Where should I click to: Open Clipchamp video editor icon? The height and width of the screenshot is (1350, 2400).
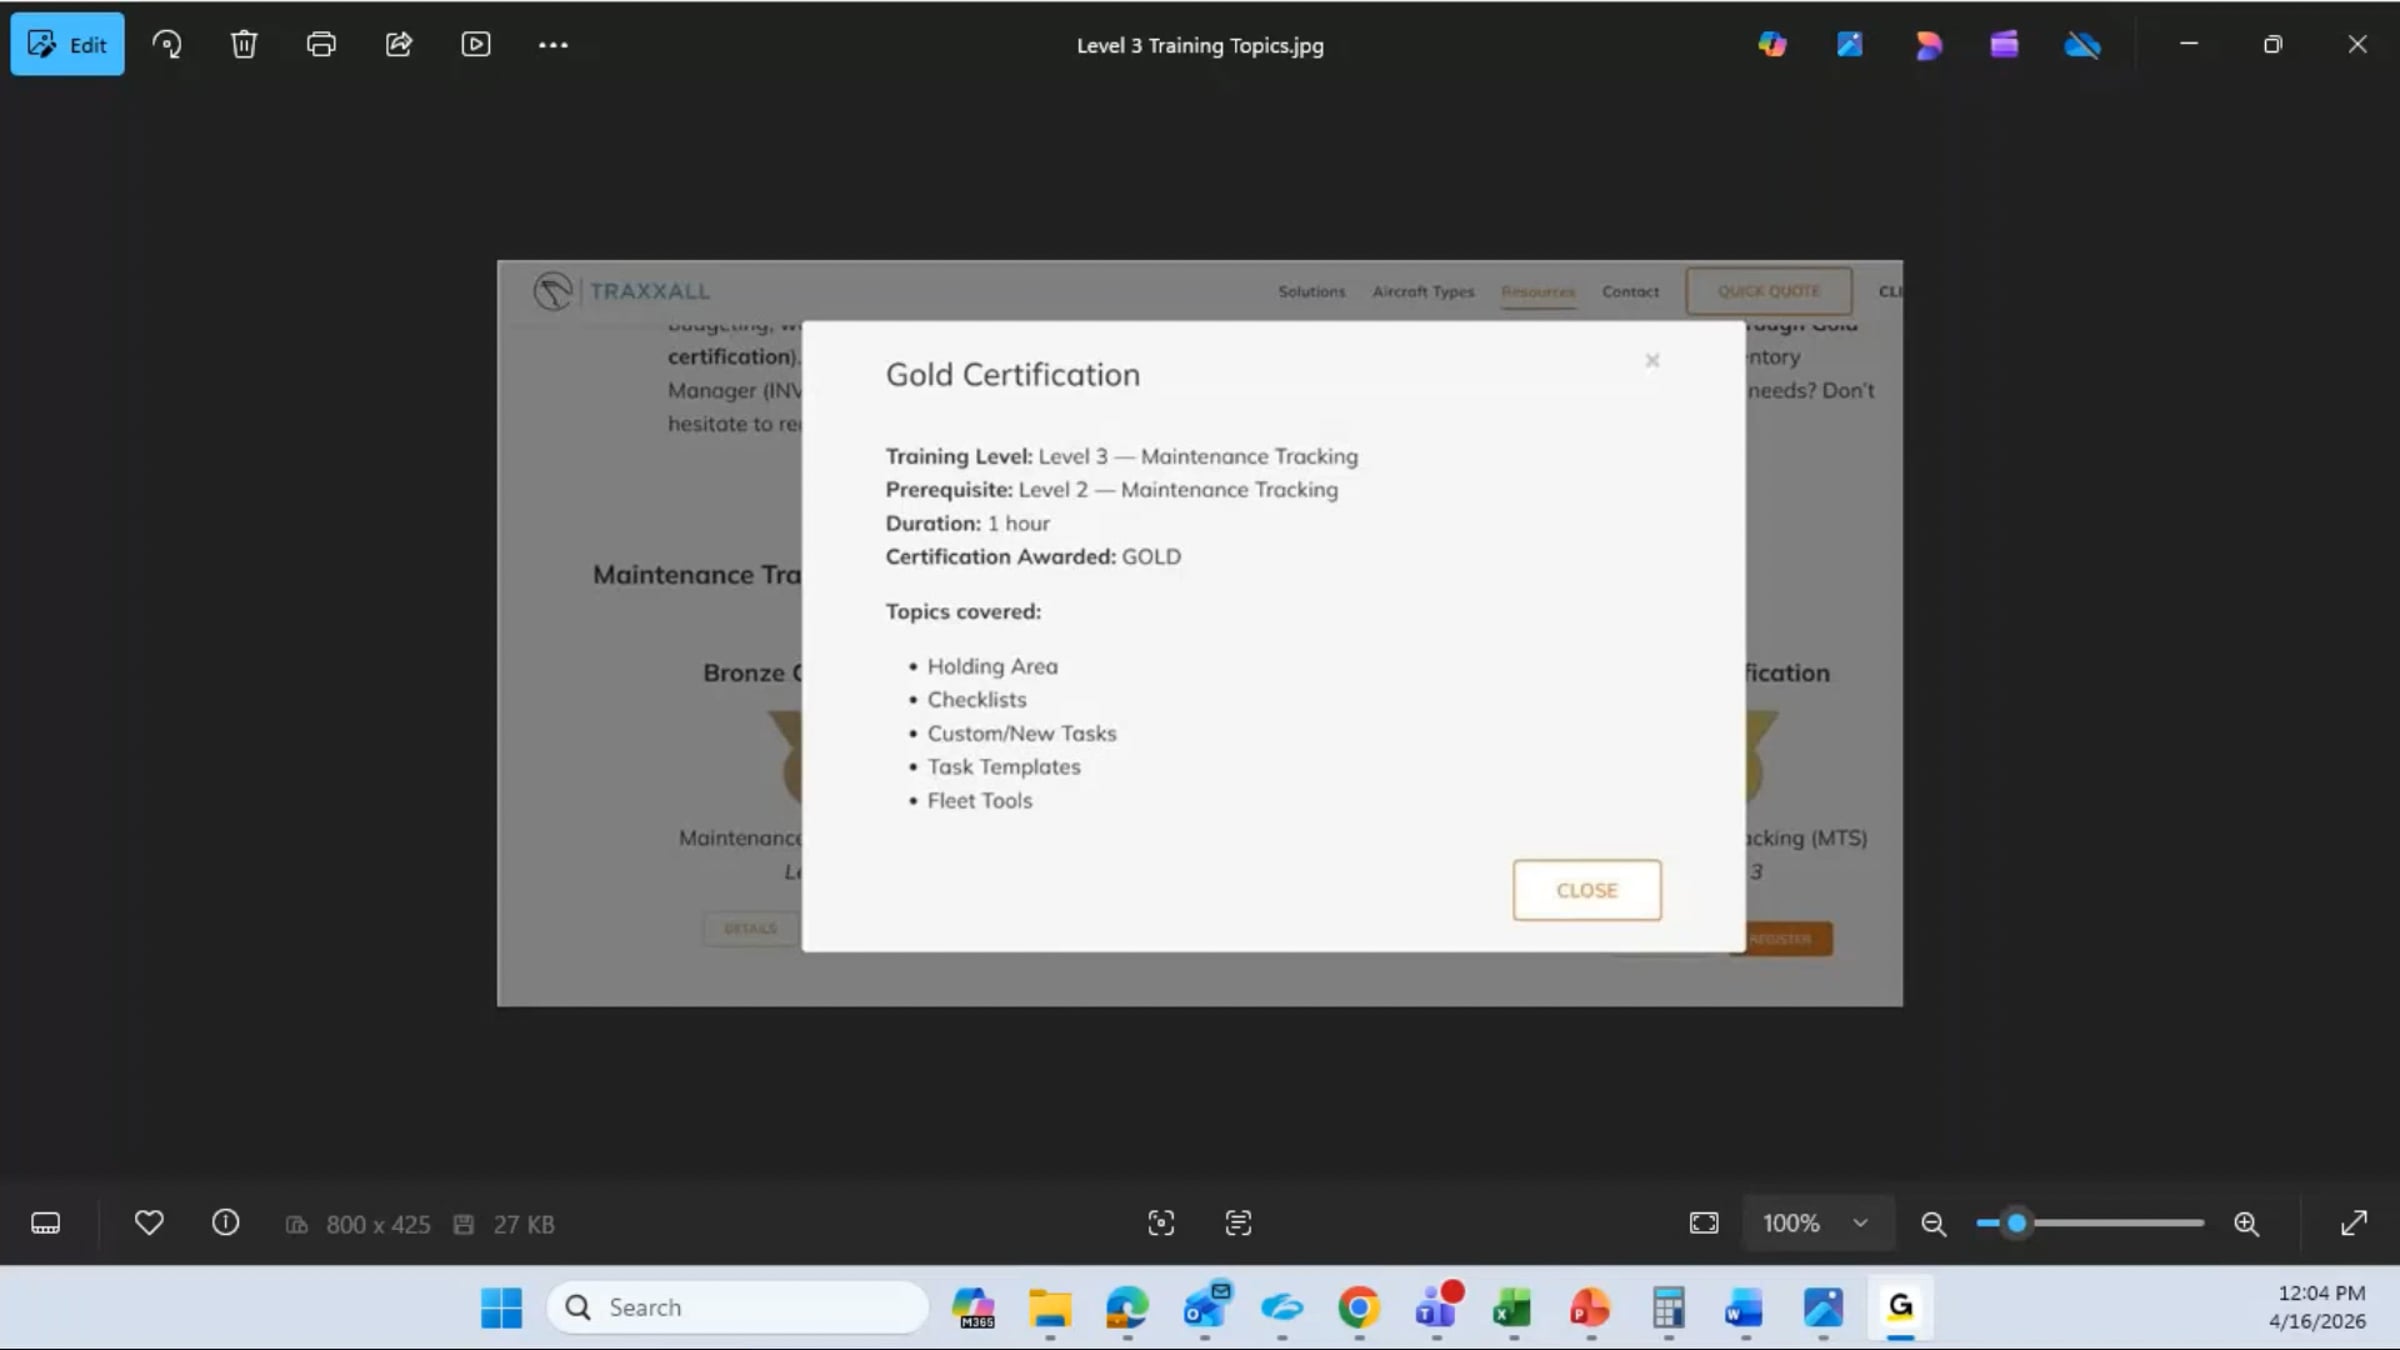tap(2004, 44)
